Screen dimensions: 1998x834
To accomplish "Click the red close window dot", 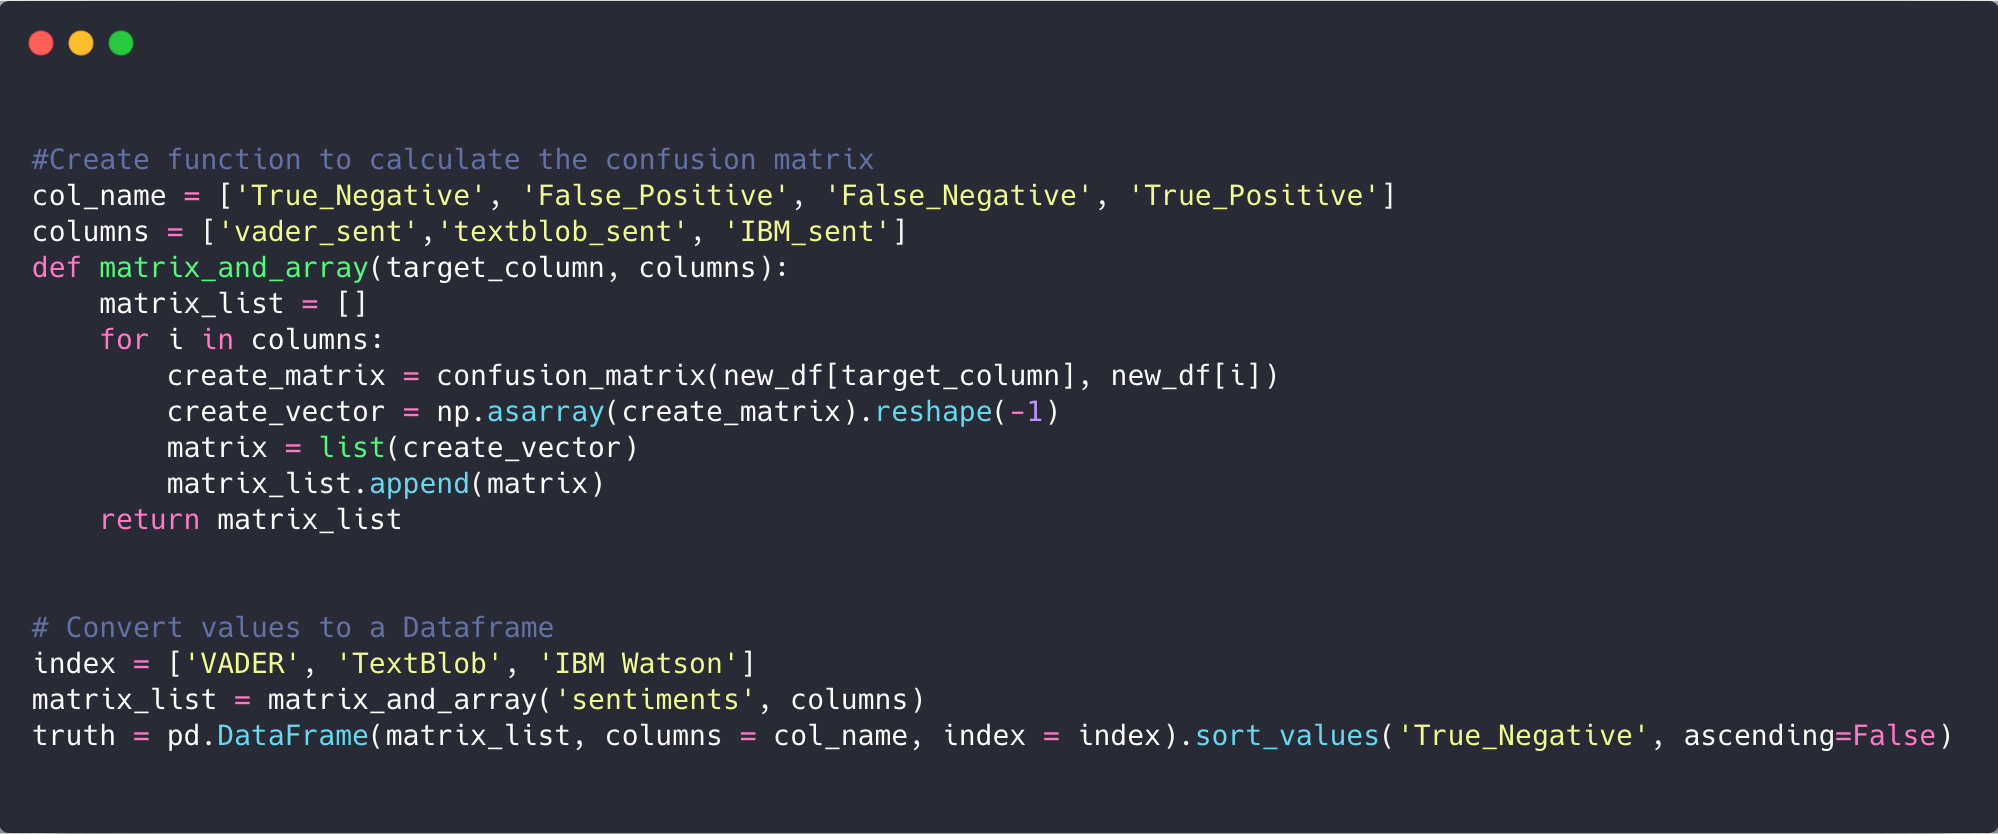I will click(41, 43).
